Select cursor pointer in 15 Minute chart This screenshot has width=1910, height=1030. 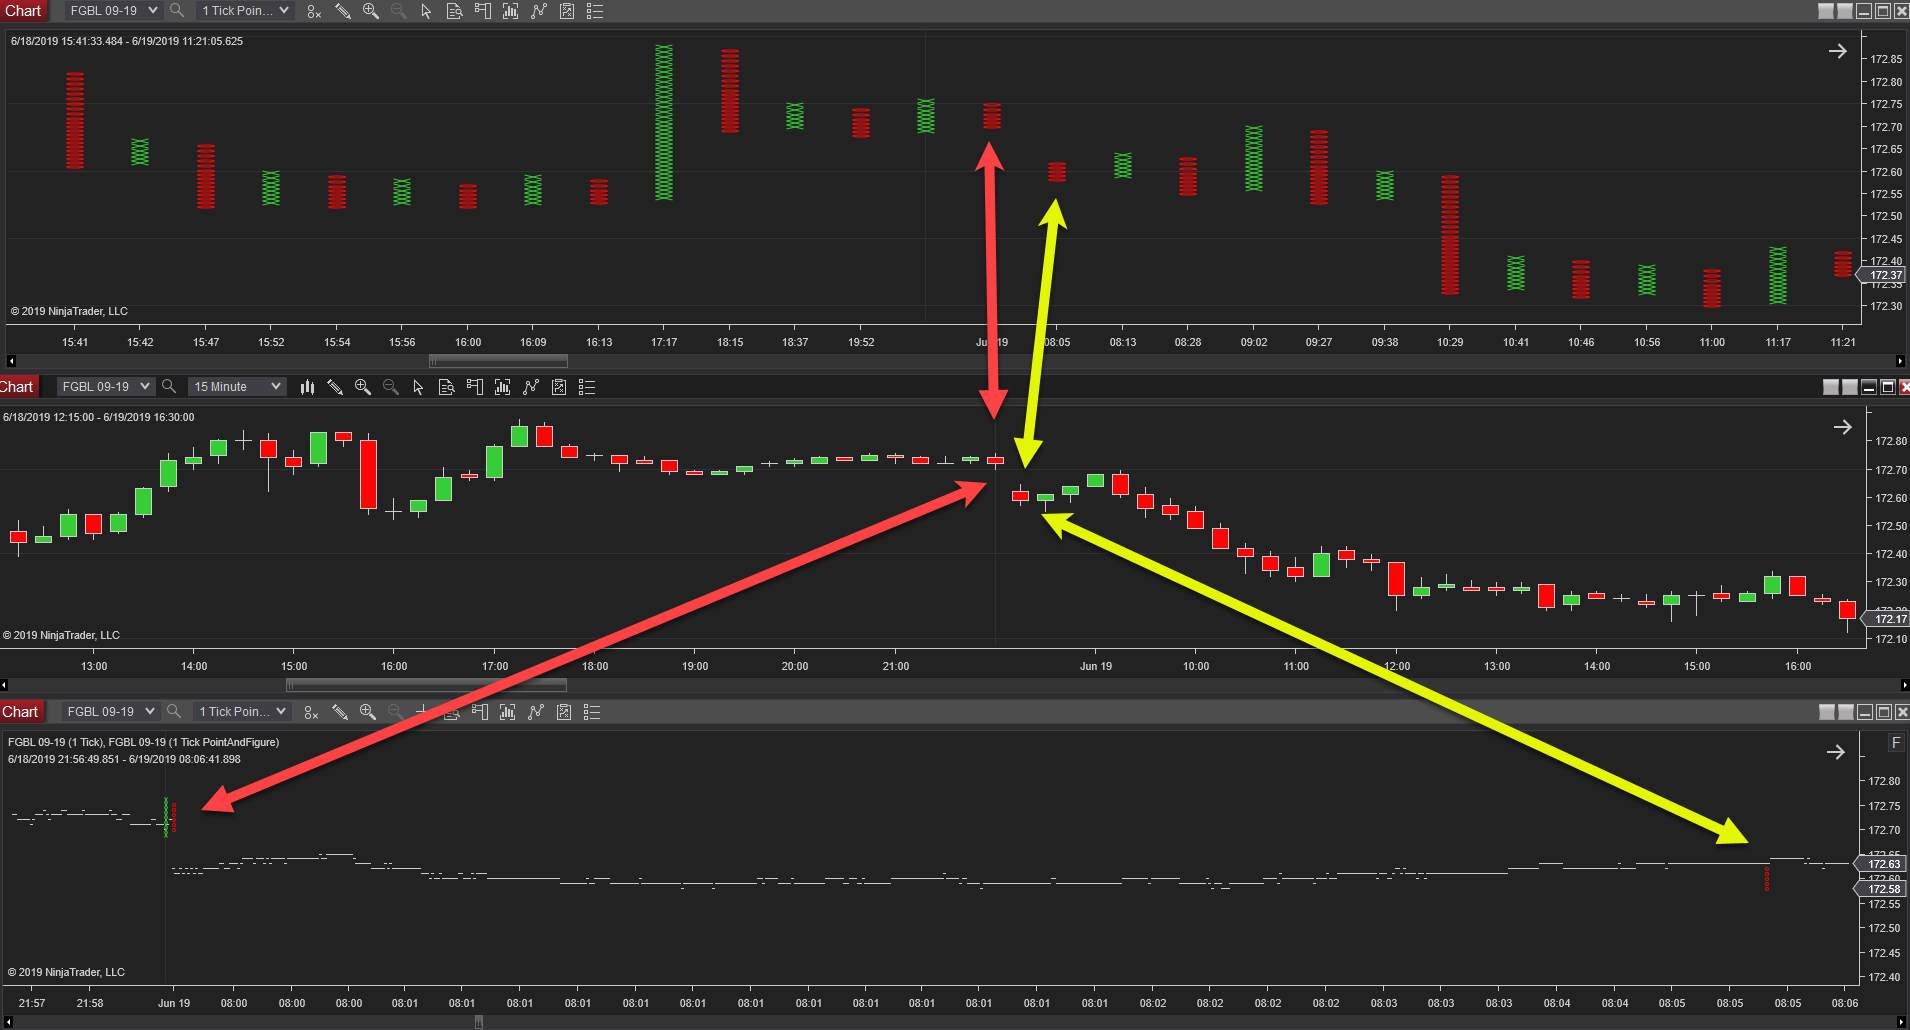[419, 387]
